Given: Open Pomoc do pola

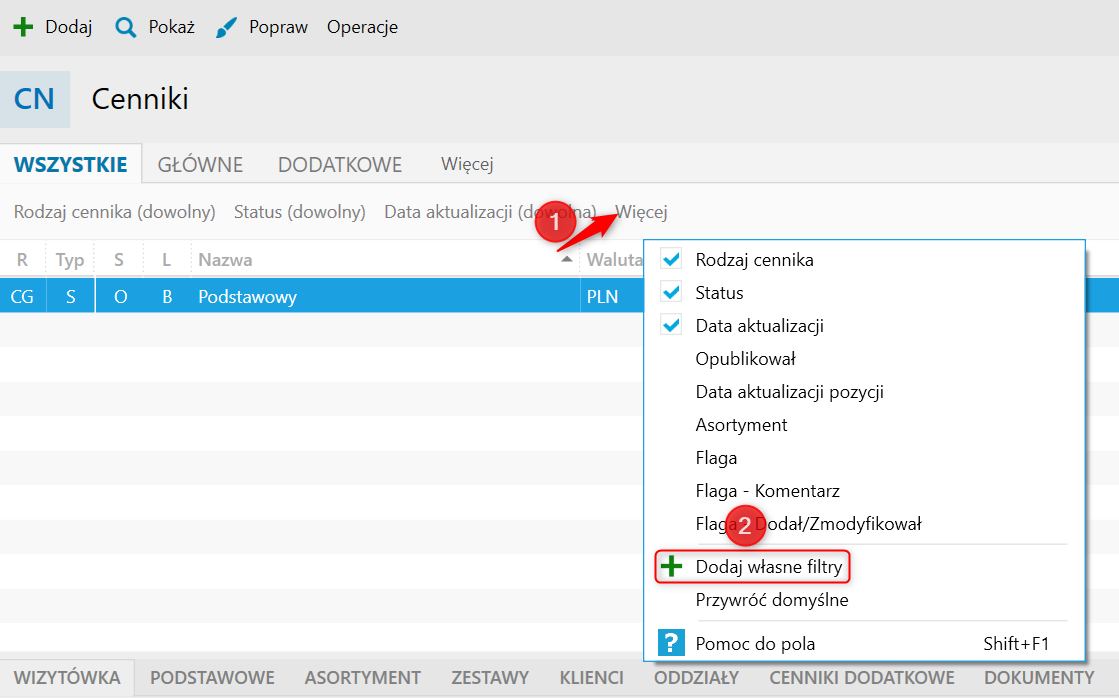Looking at the screenshot, I should [x=755, y=644].
